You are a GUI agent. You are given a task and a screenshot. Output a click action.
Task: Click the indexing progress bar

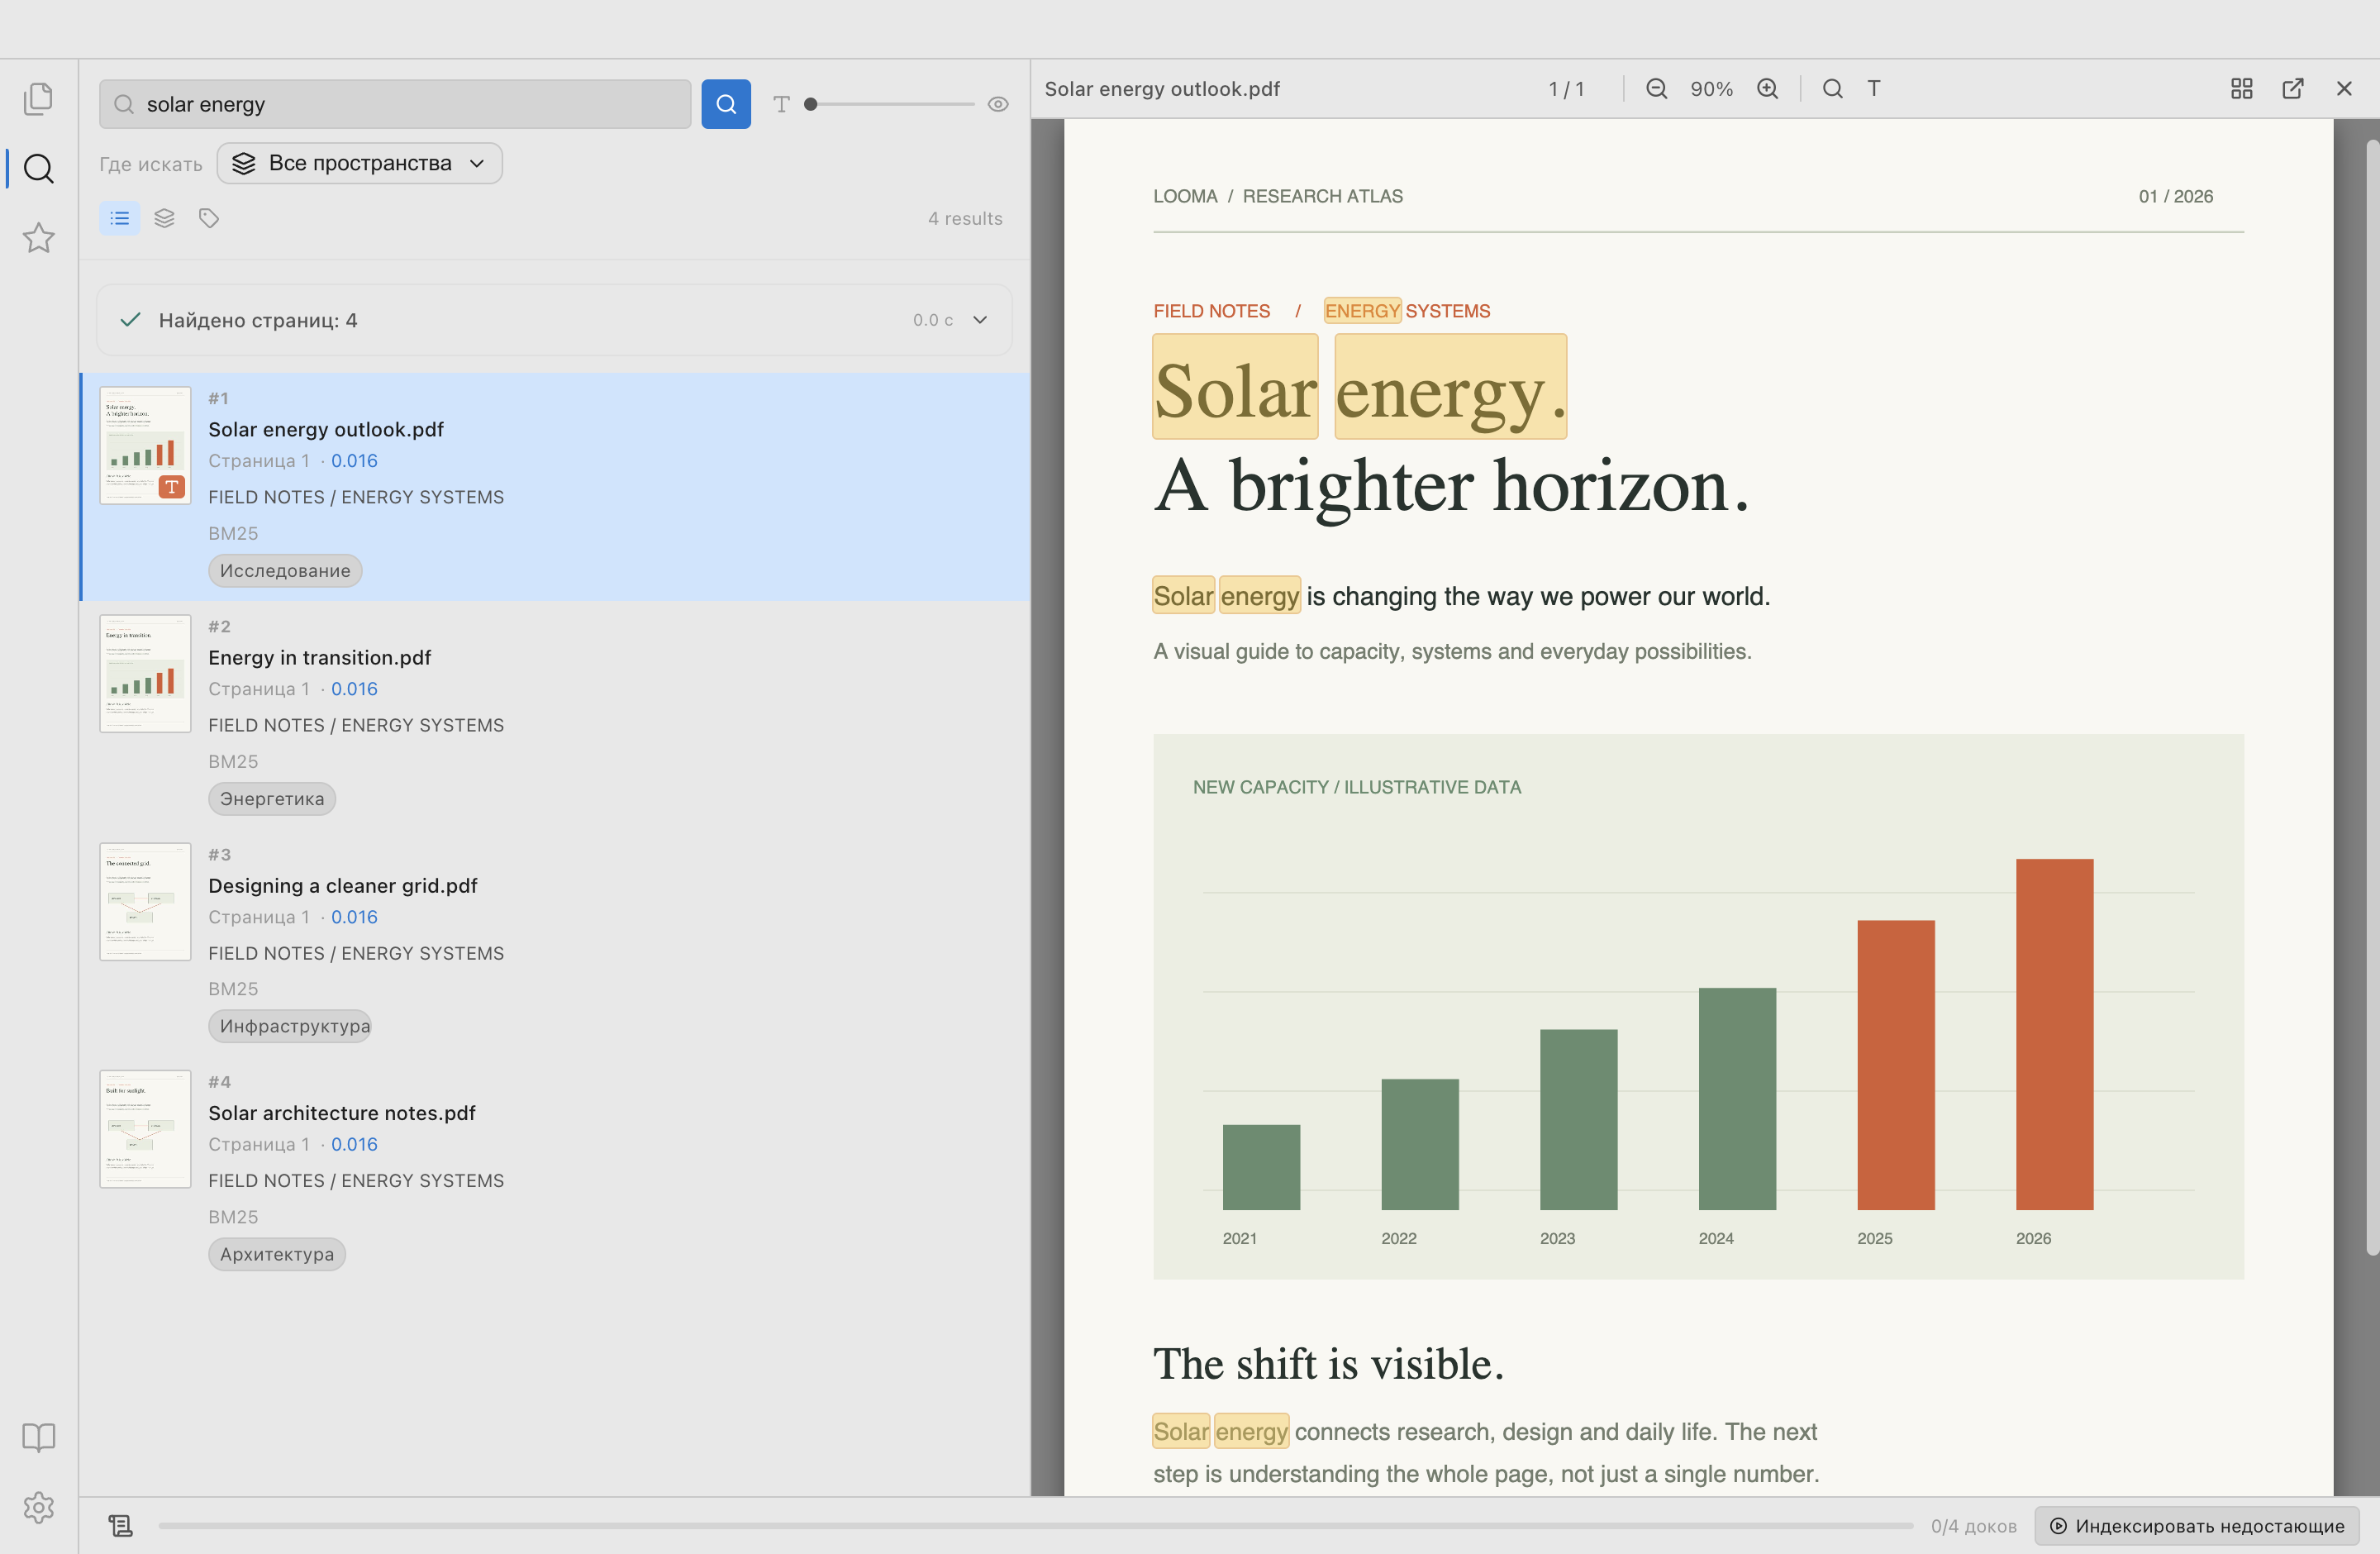pos(1035,1526)
